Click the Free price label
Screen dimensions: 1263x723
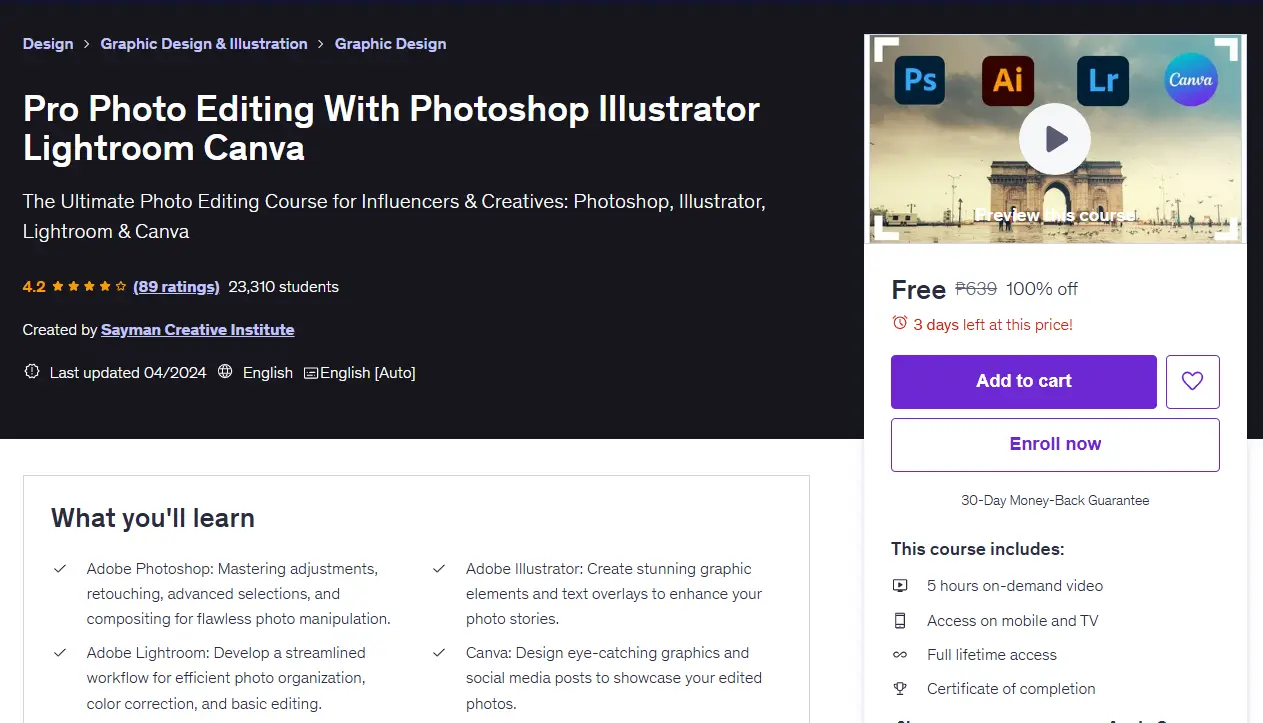[918, 290]
